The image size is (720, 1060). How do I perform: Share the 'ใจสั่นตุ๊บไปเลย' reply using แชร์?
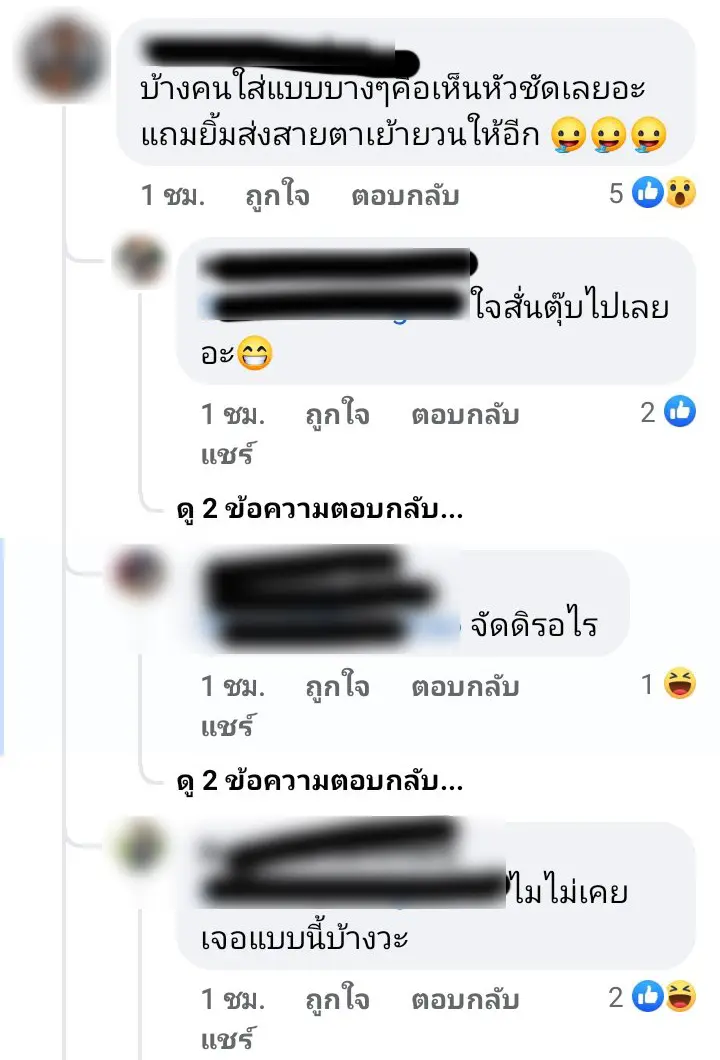point(228,454)
